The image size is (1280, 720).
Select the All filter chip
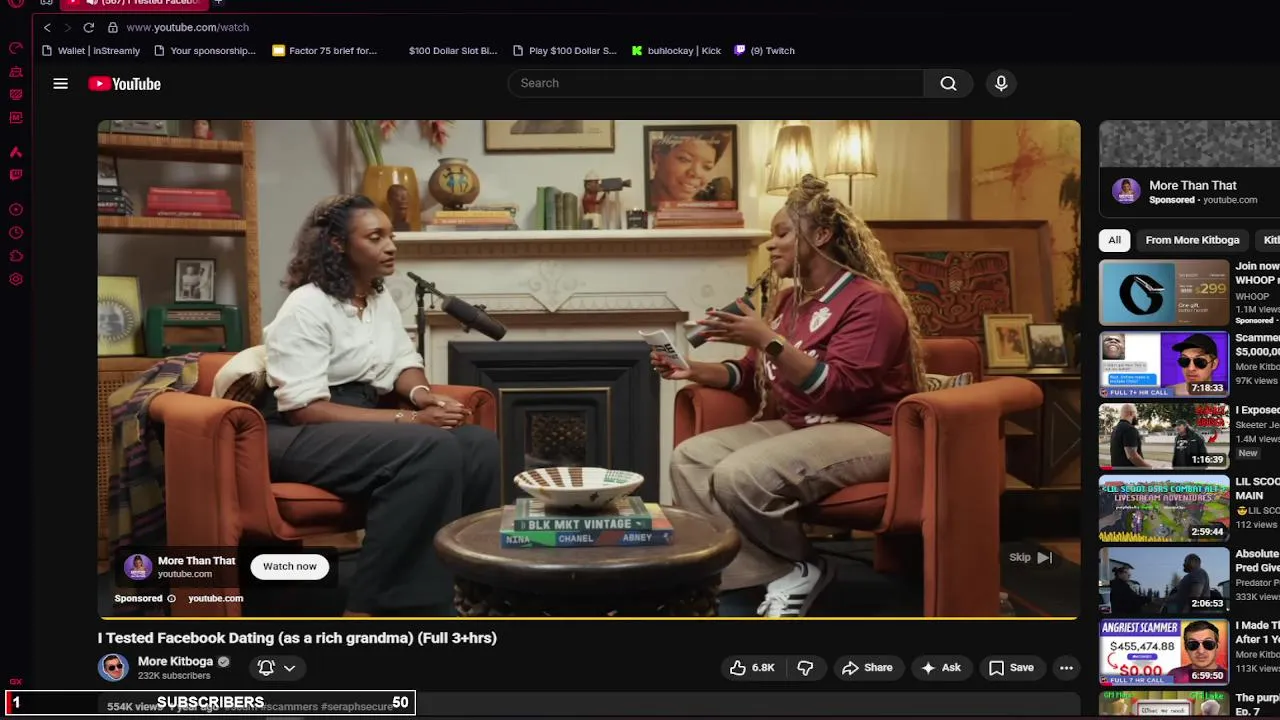point(1114,240)
